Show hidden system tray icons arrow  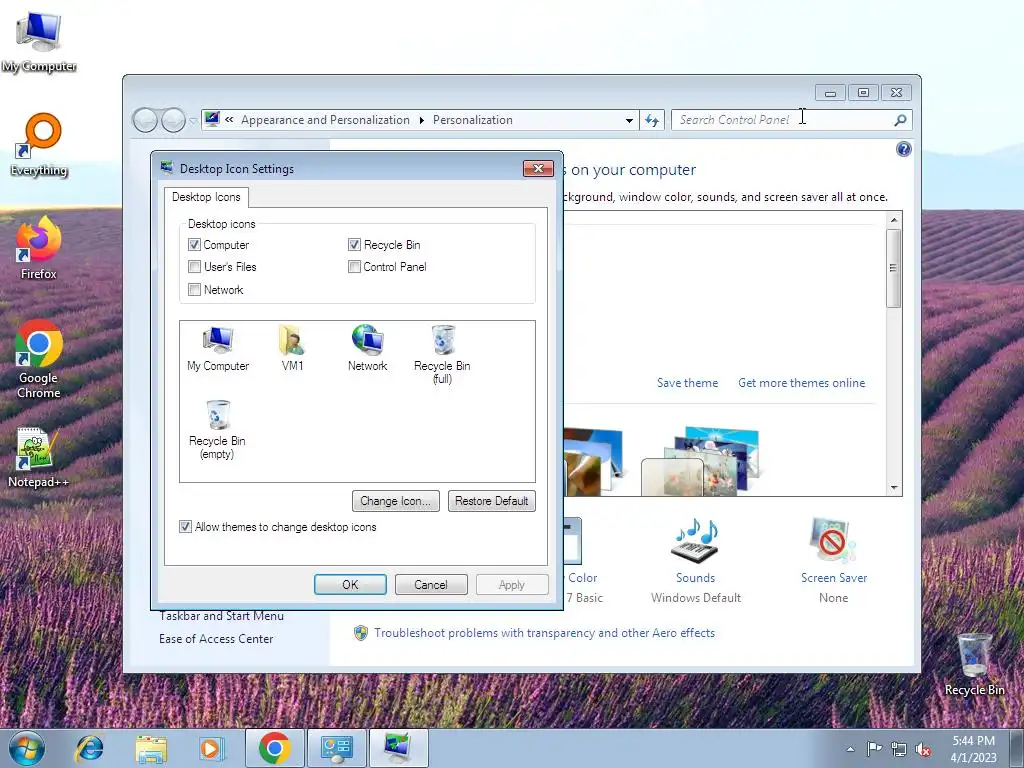pyautogui.click(x=850, y=749)
